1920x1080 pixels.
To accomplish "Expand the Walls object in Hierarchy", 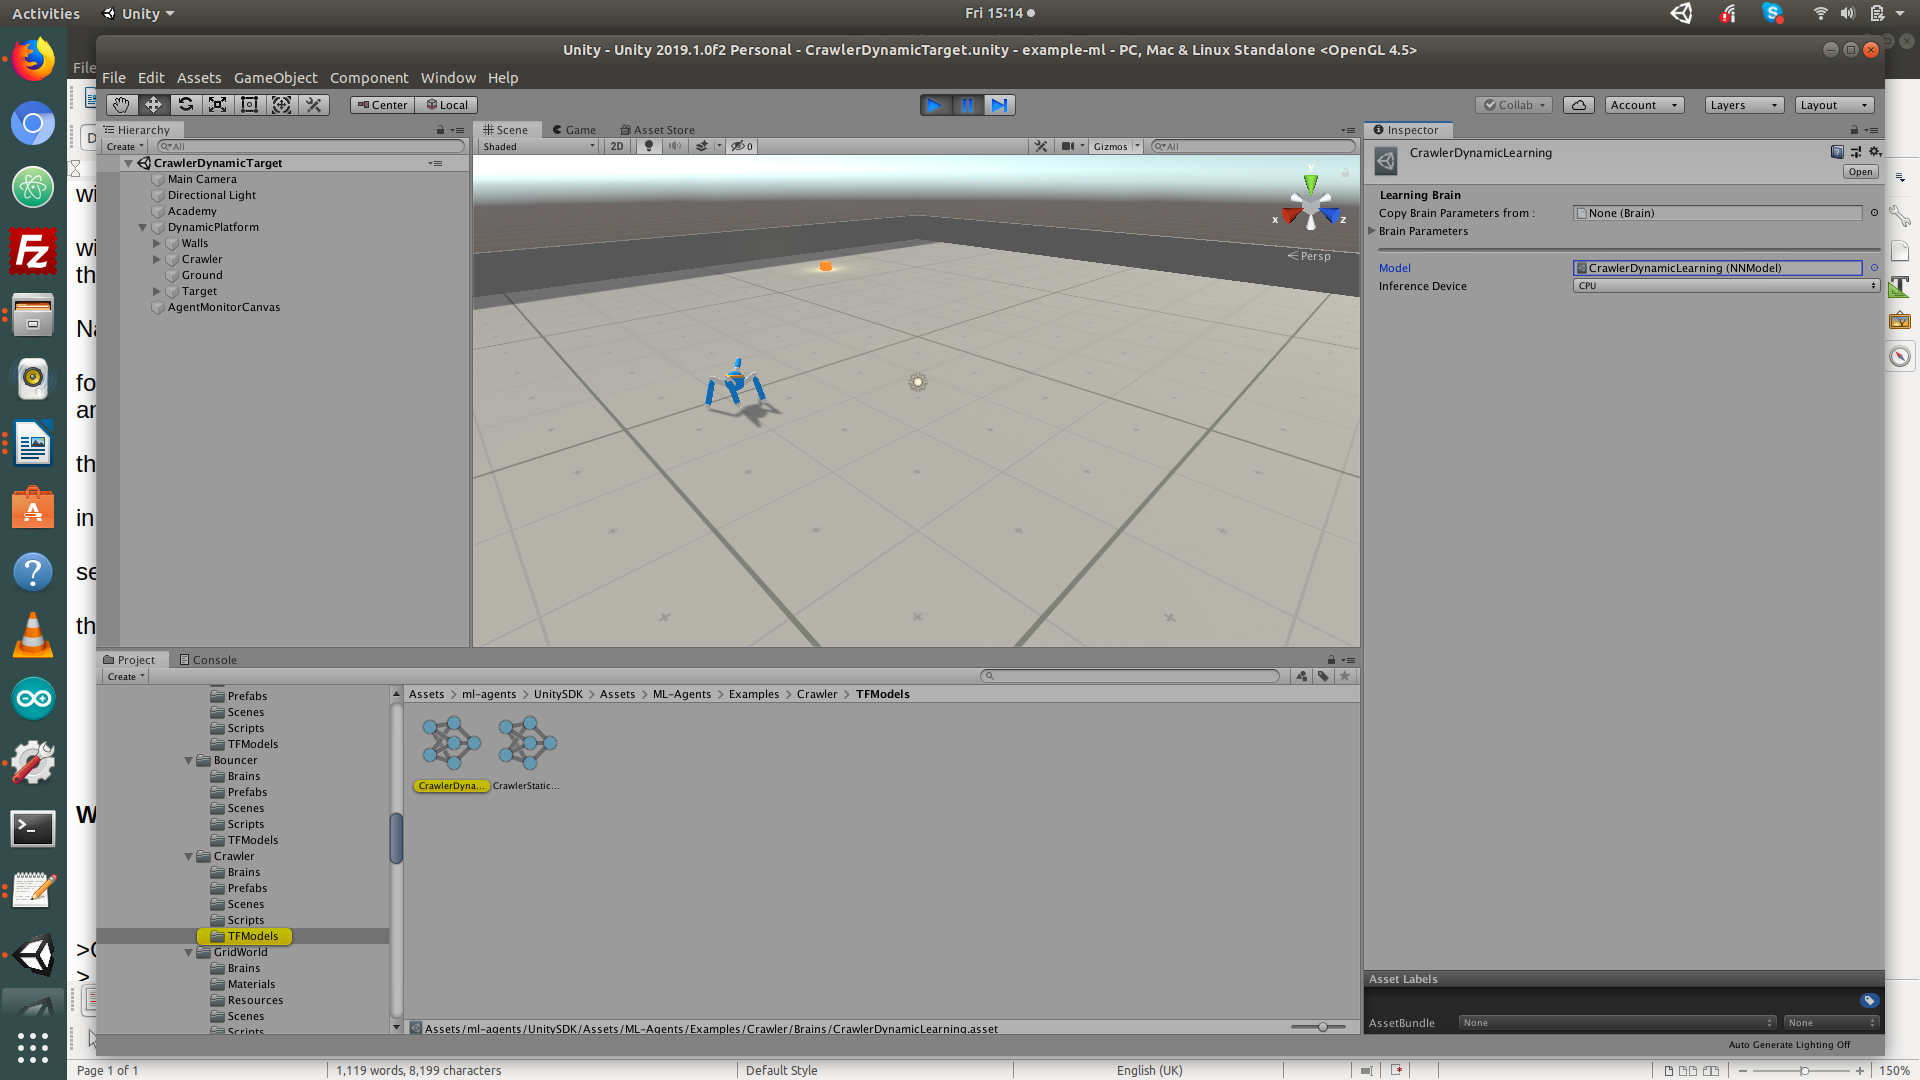I will tap(157, 243).
